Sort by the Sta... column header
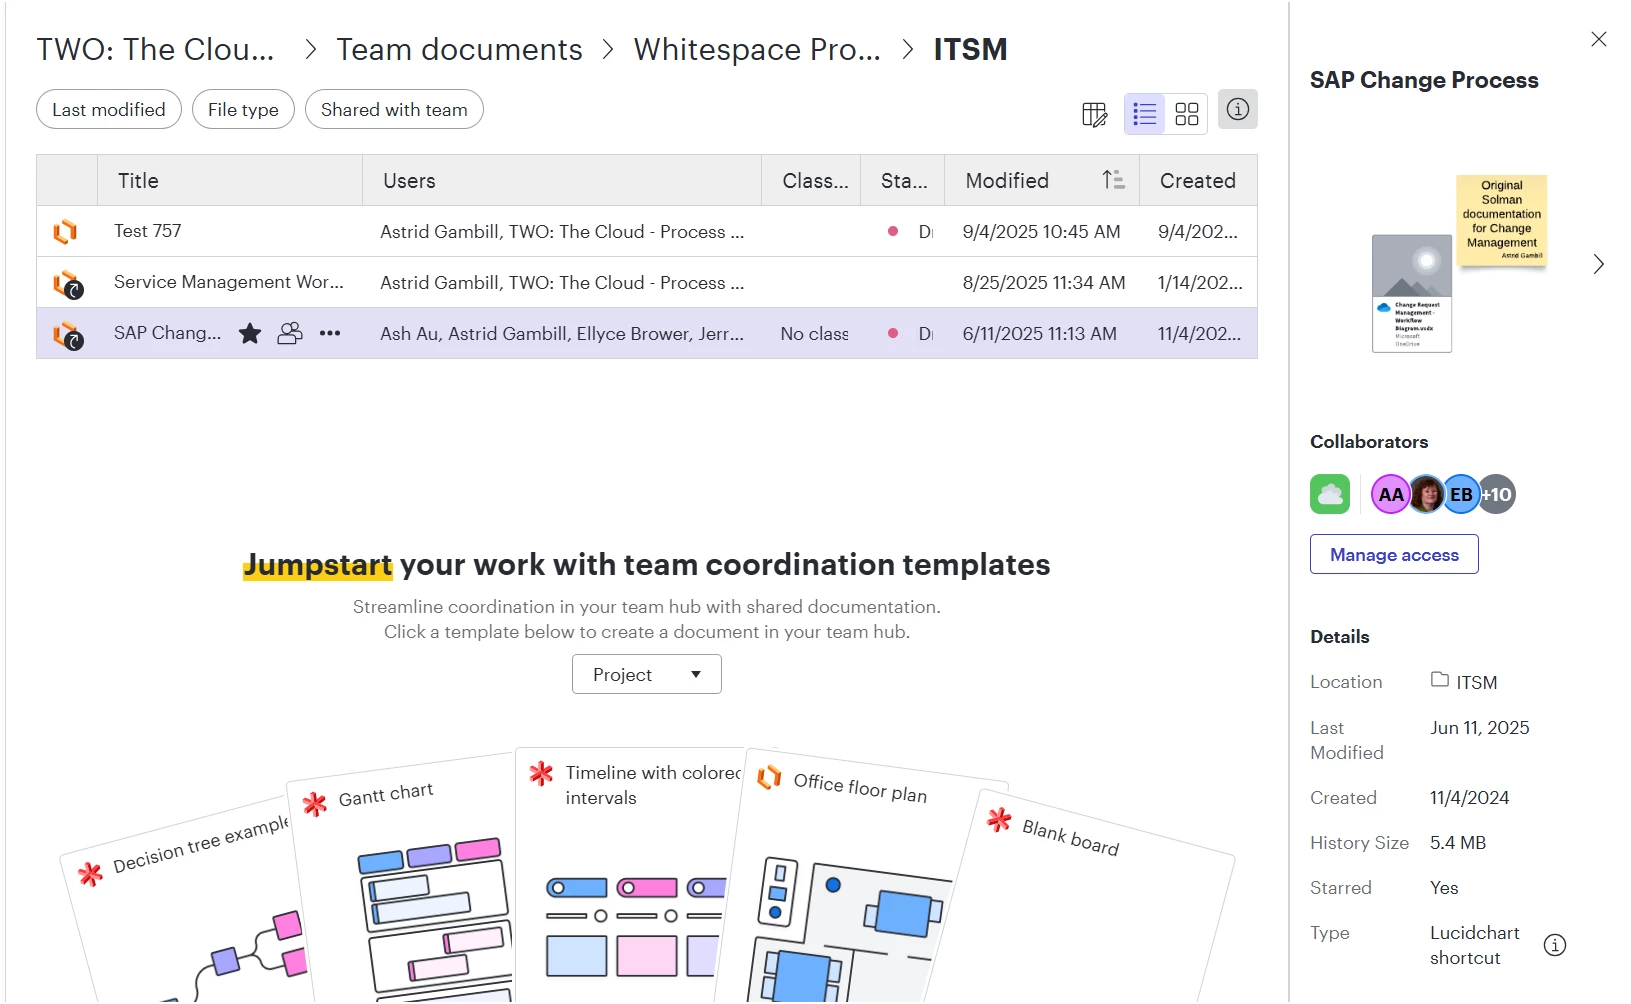1631x1004 pixels. coord(903,180)
